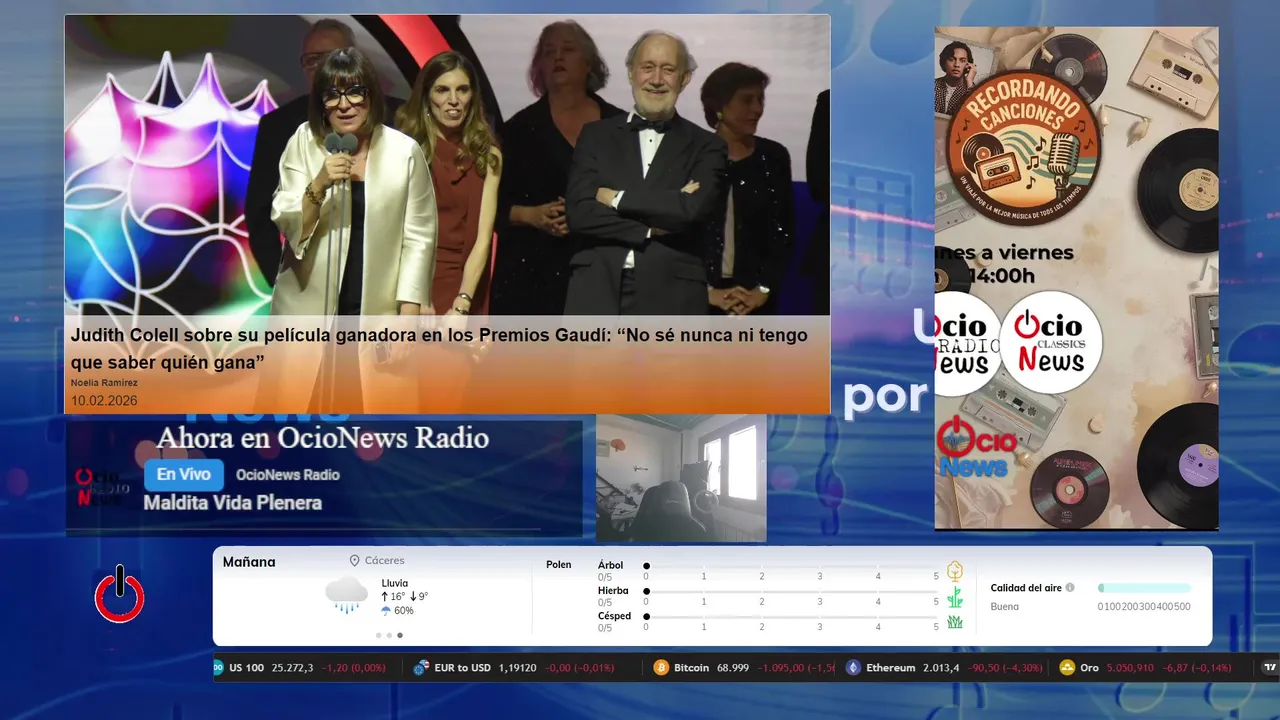Click the Ocio Classics News circle logo
This screenshot has height=720, width=1280.
click(x=1050, y=343)
